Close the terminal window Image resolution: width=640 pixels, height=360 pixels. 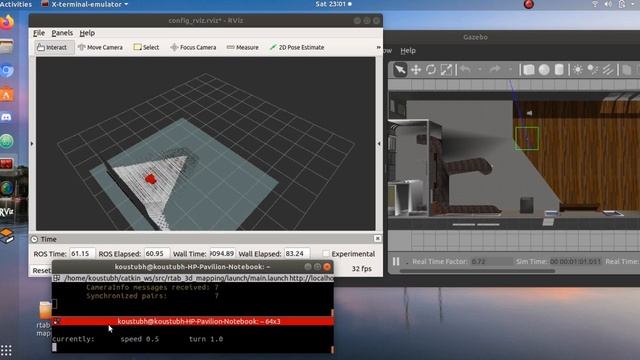click(327, 267)
